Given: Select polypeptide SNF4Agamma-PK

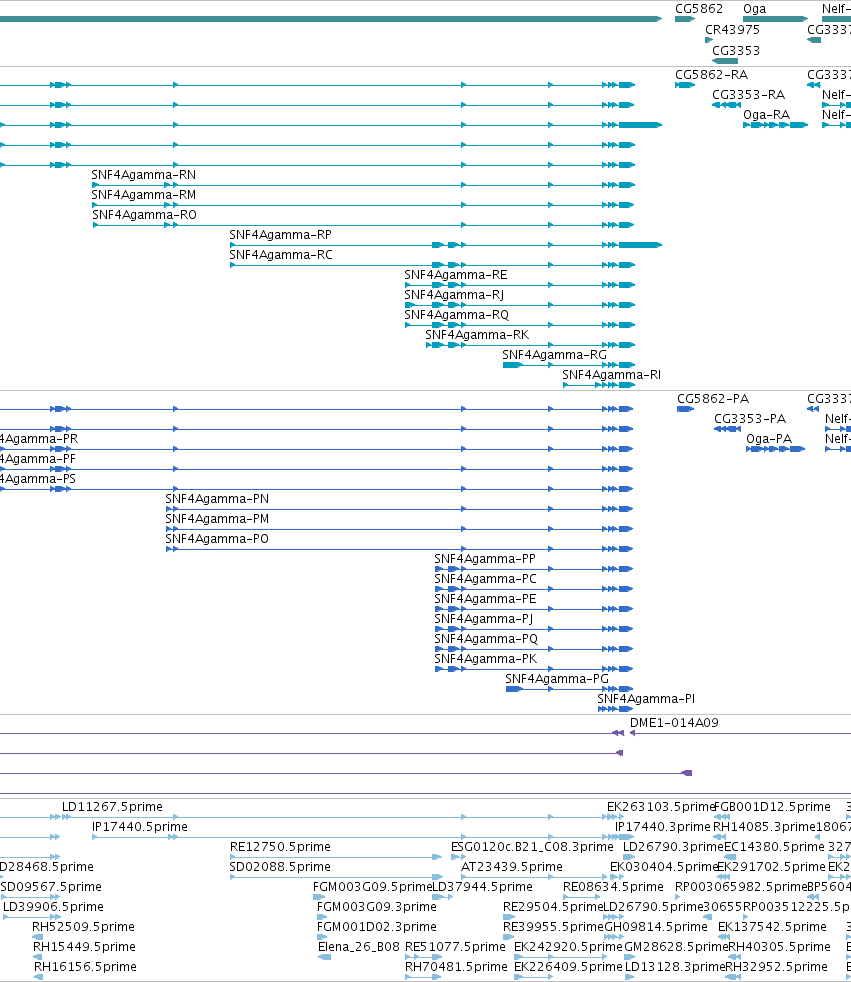Looking at the screenshot, I should pos(485,659).
